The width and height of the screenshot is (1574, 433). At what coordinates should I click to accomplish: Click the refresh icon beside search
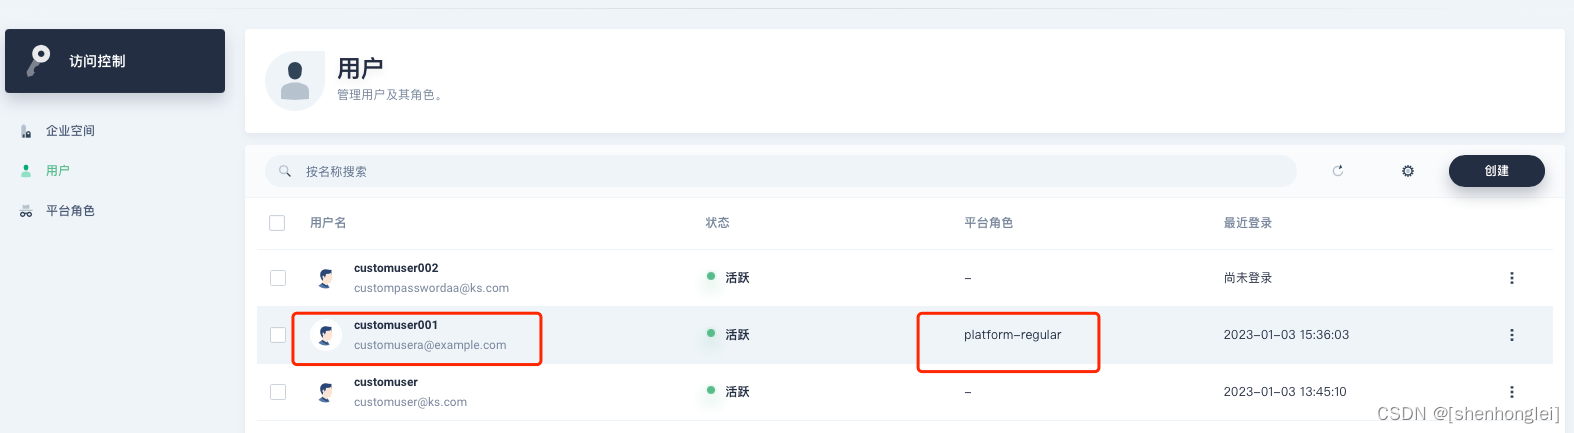coord(1338,171)
